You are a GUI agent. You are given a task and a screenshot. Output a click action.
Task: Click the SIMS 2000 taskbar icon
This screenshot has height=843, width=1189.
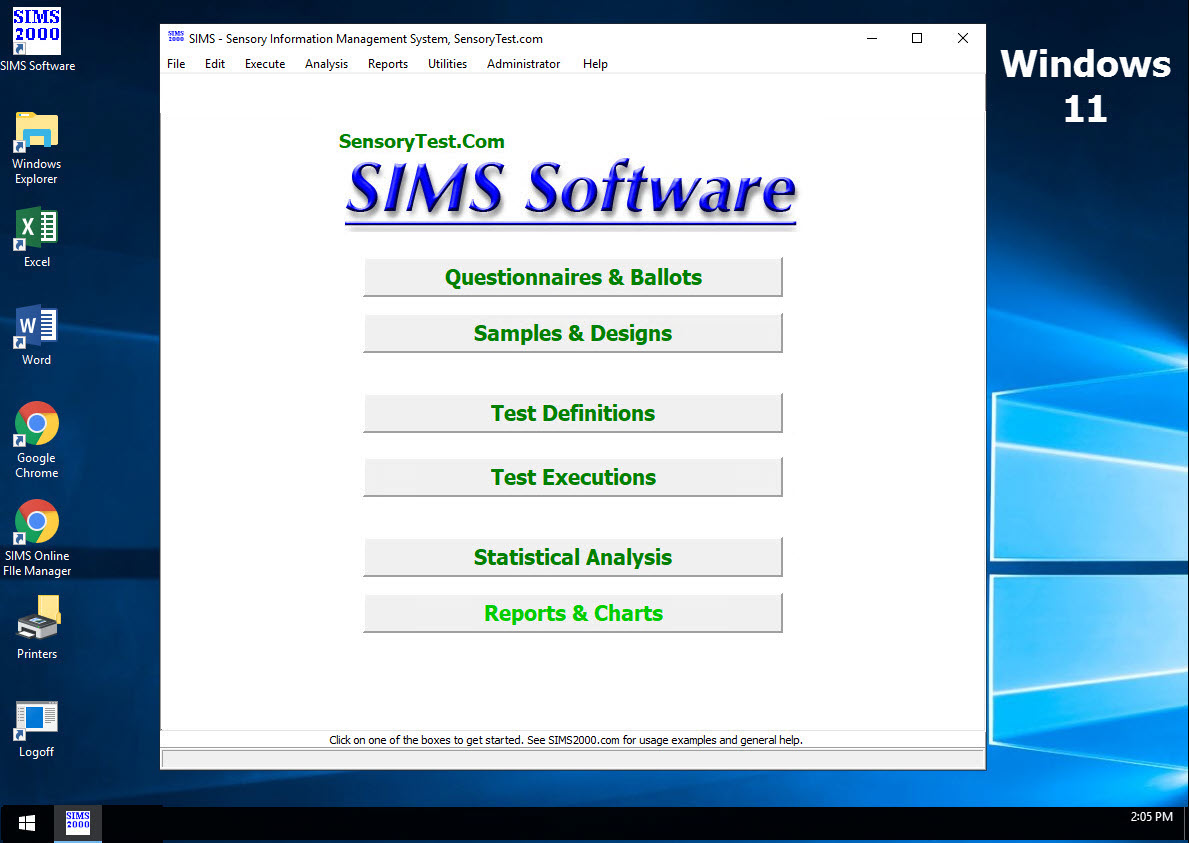tap(77, 822)
